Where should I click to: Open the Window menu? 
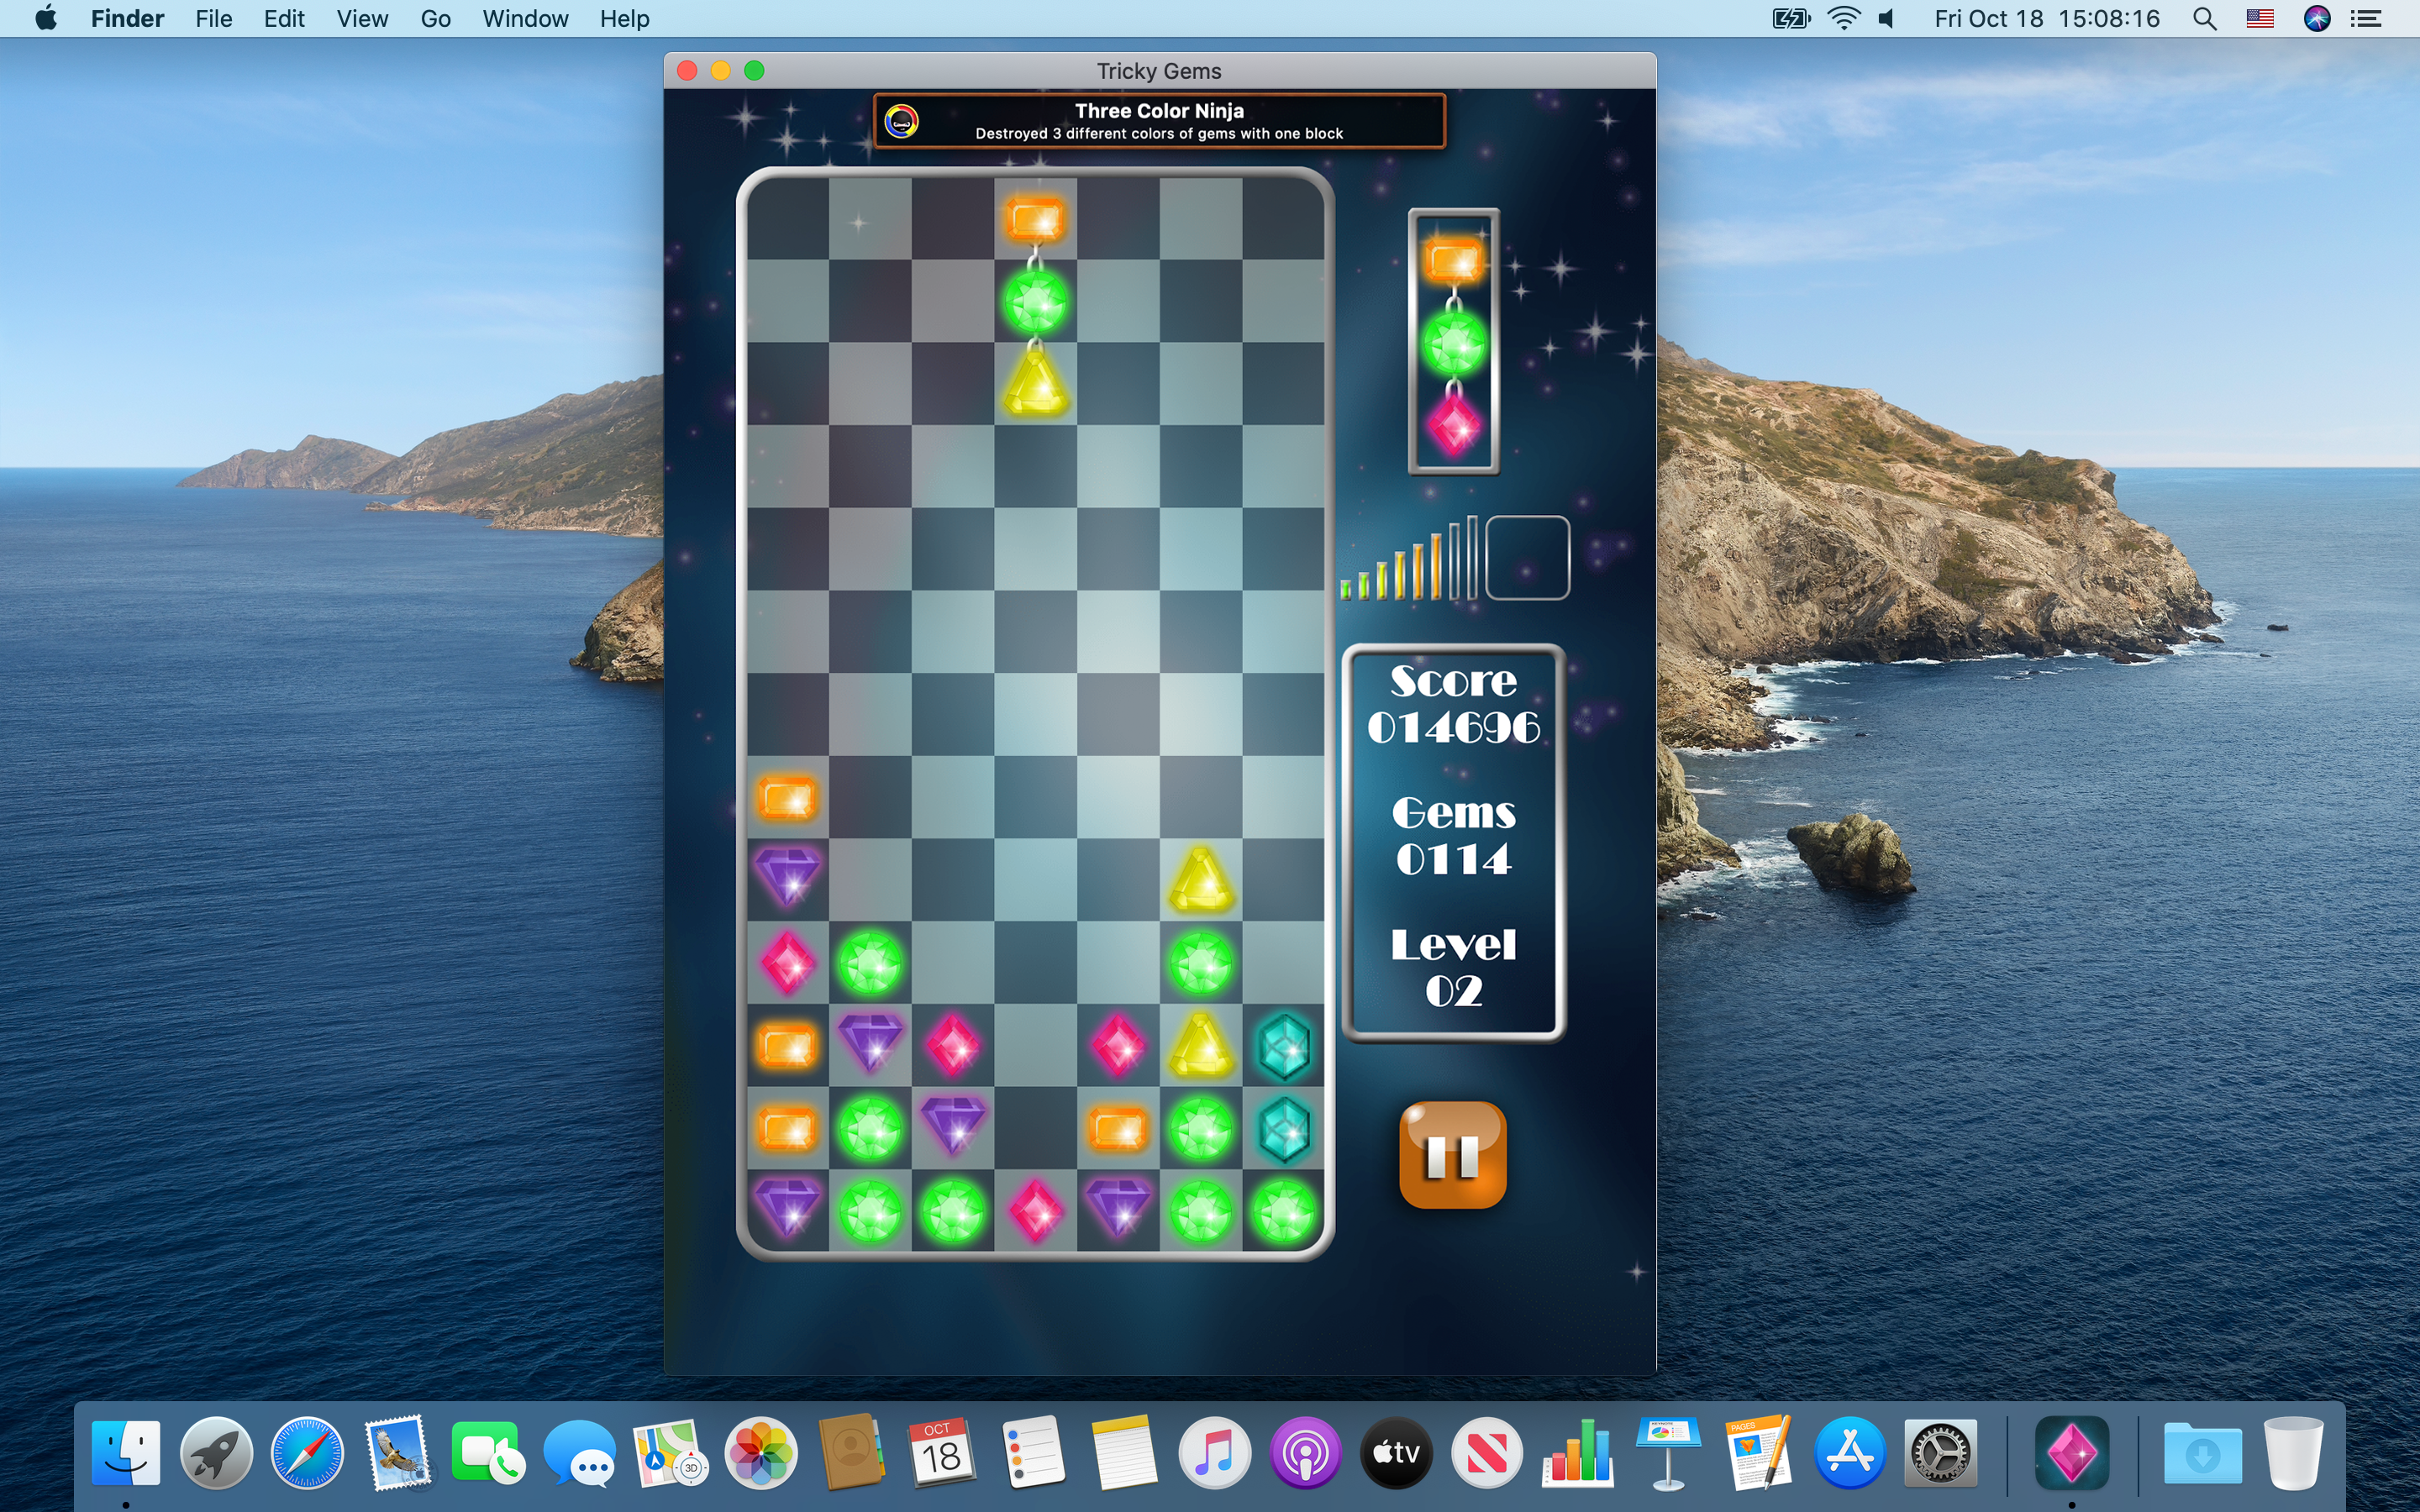[525, 18]
